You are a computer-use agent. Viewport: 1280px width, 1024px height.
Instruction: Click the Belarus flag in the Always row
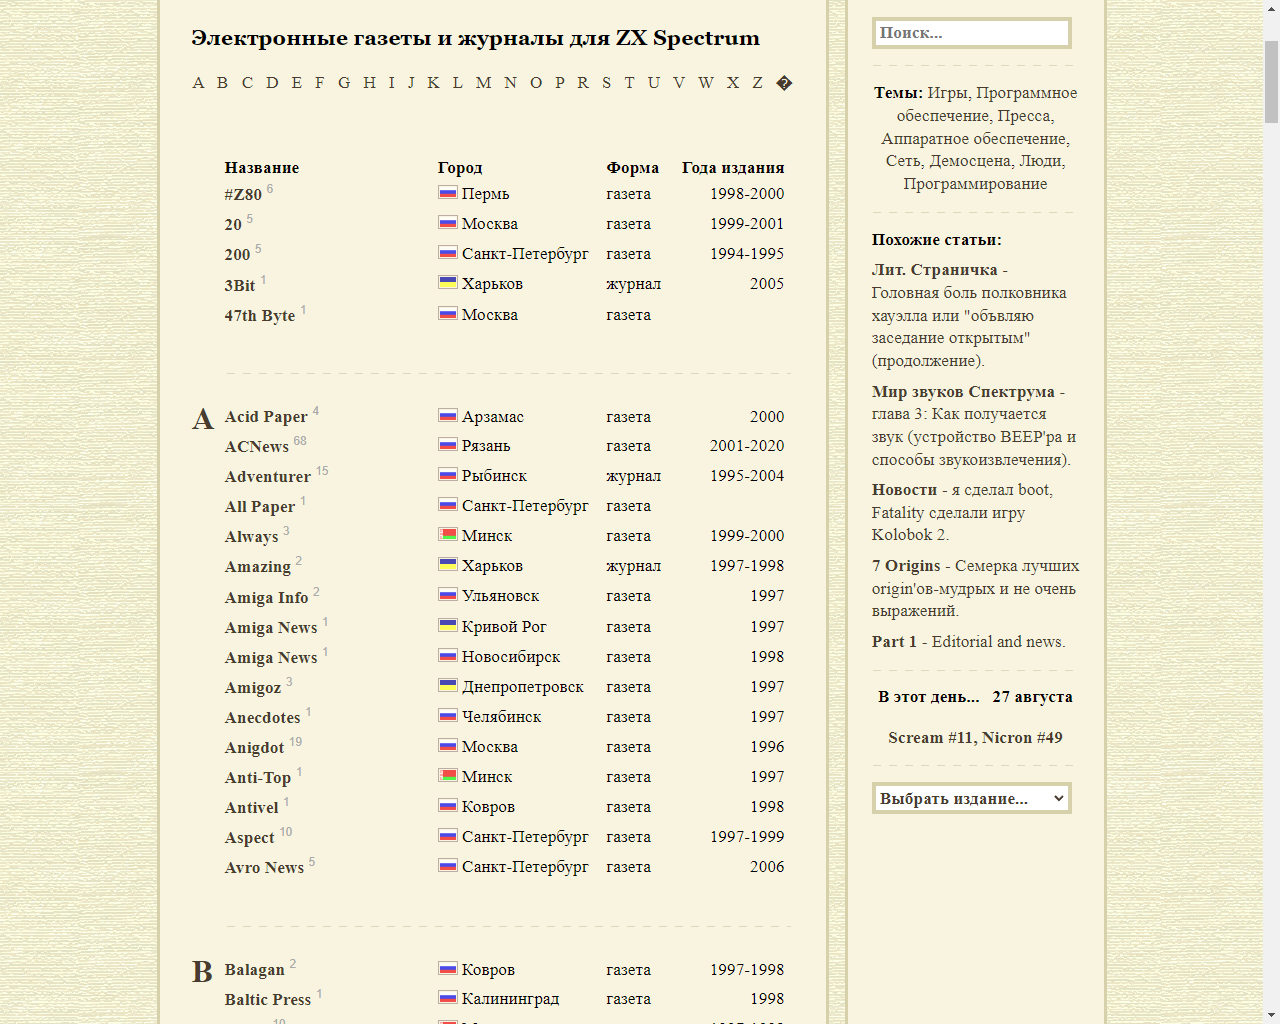coord(448,535)
